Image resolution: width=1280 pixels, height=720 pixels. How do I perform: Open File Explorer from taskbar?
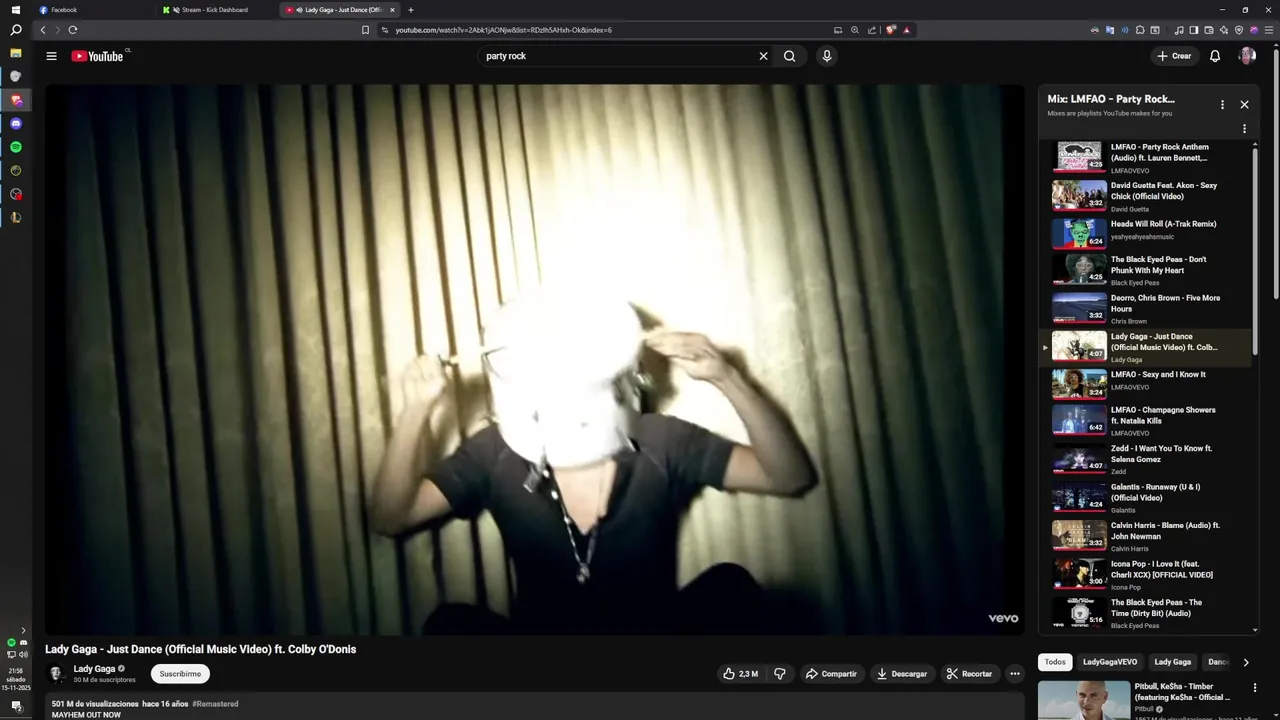click(16, 53)
